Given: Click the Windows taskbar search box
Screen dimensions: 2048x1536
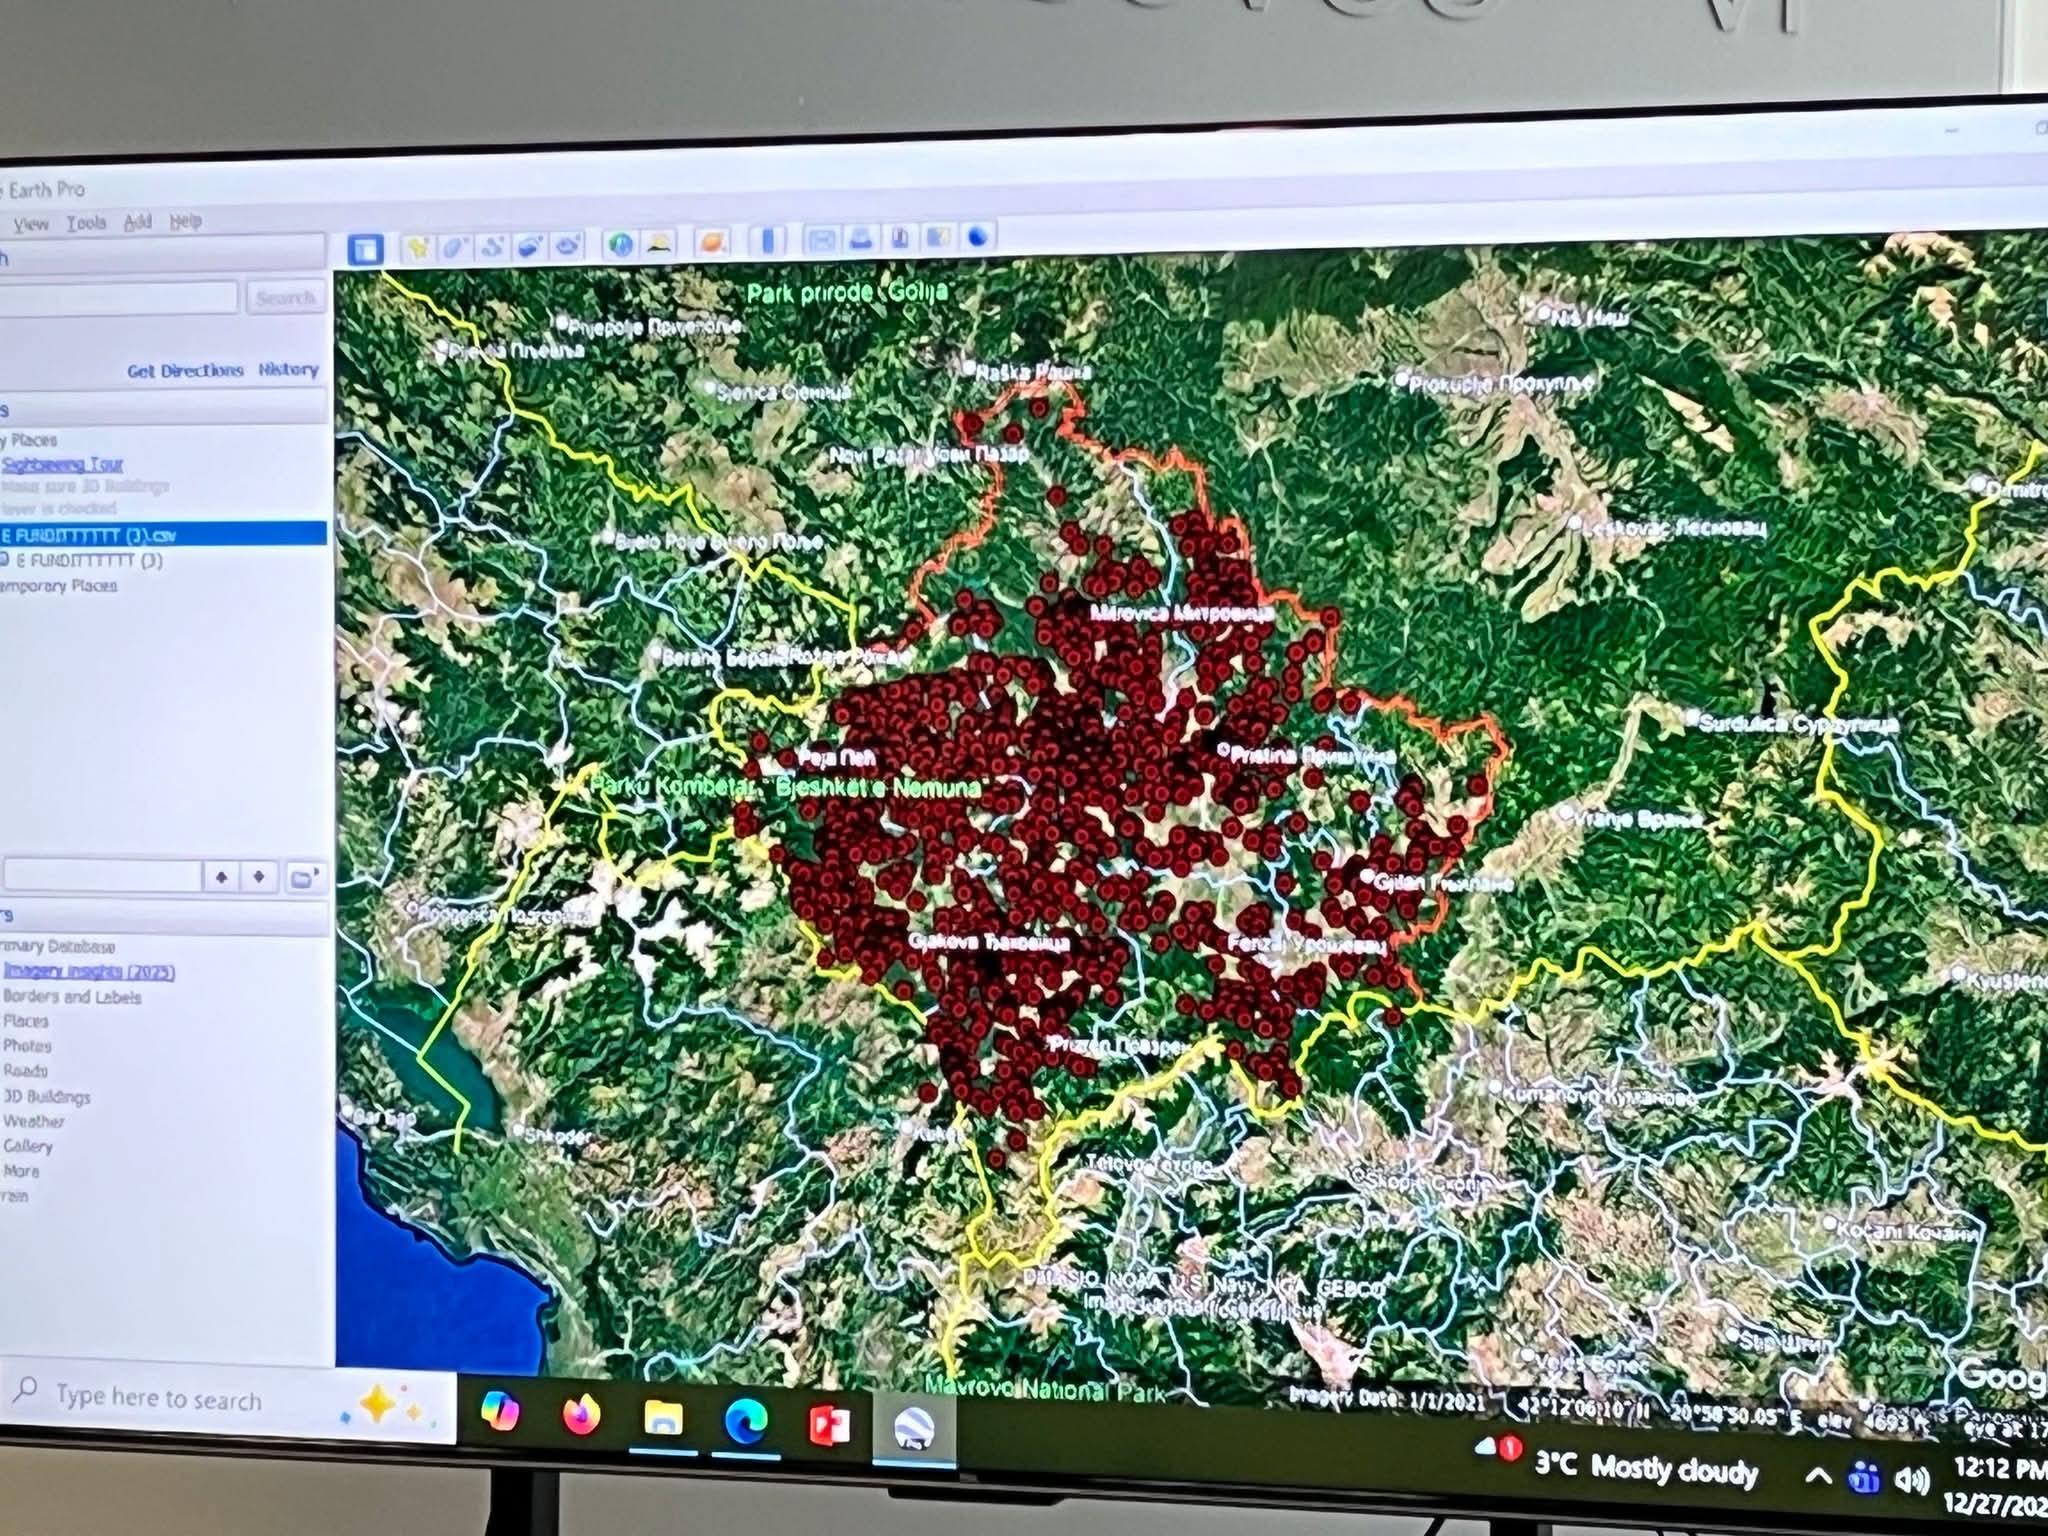Looking at the screenshot, I should pyautogui.click(x=160, y=1397).
